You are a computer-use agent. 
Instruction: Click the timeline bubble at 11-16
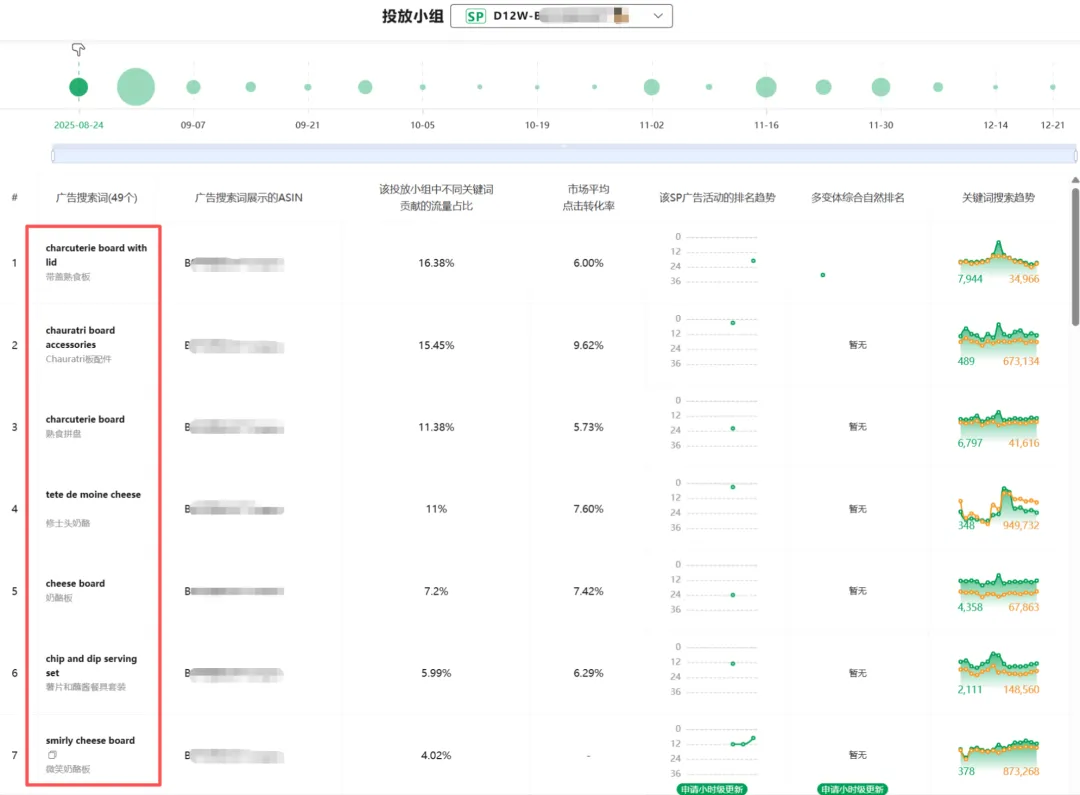766,87
